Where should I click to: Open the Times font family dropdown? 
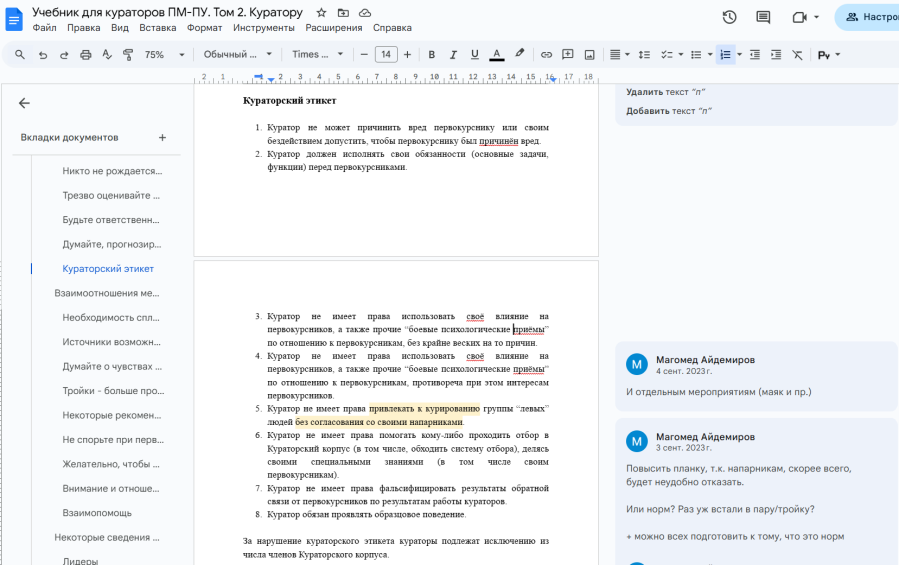tap(318, 54)
